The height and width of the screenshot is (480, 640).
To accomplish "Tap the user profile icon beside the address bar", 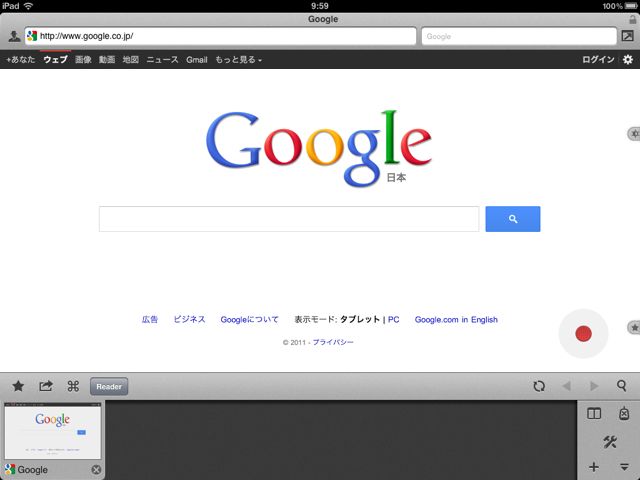I will pyautogui.click(x=14, y=36).
